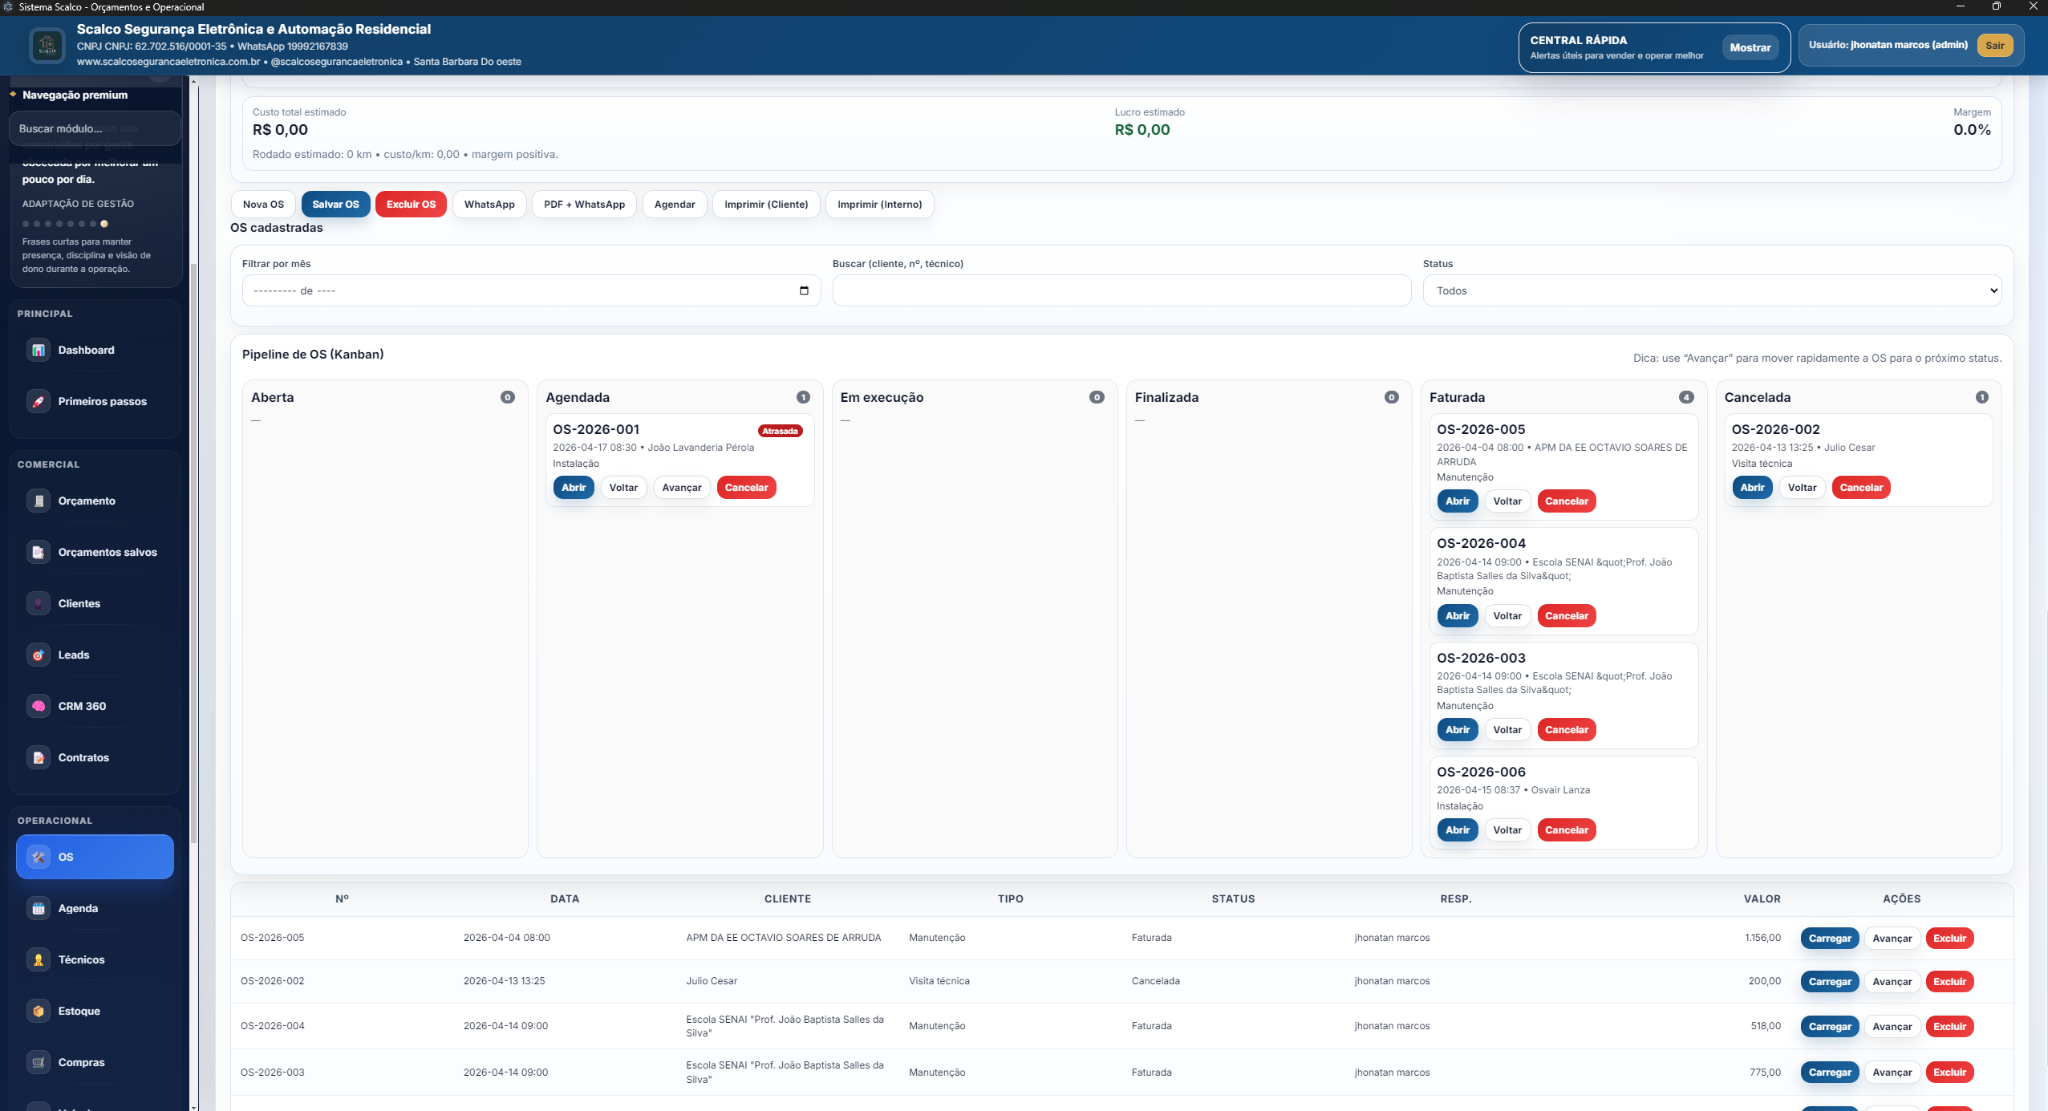
Task: Click the Salvar OS button
Action: pos(335,204)
